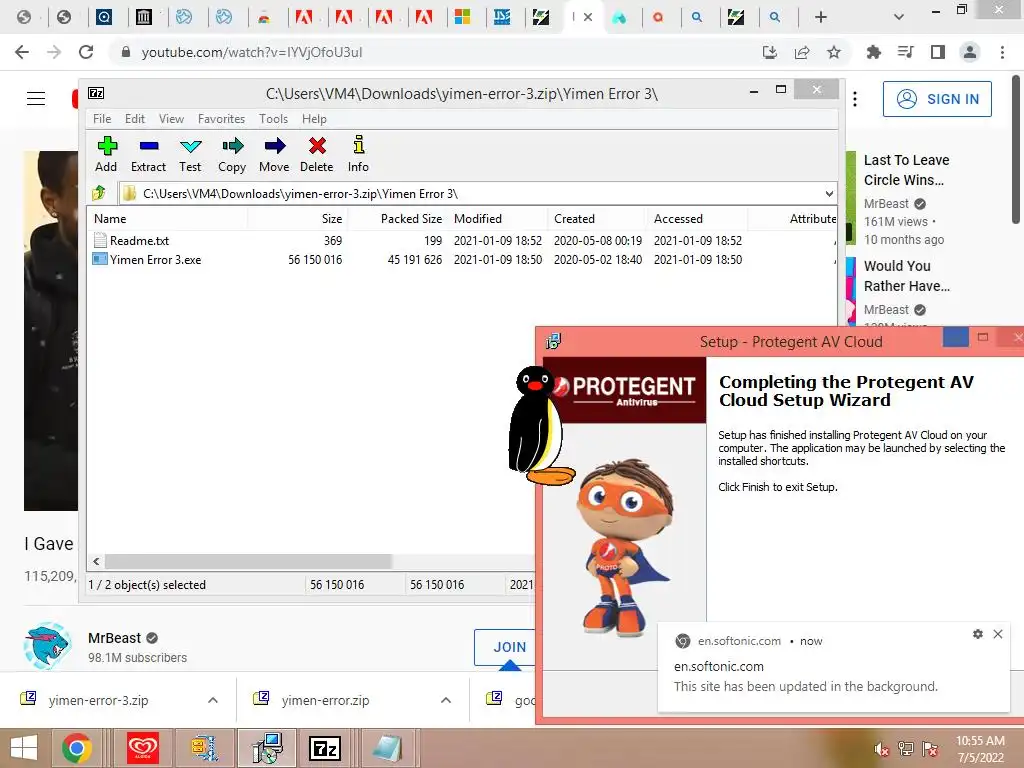Toggle Chrome side panel icon
1024x768 pixels.
[x=938, y=52]
